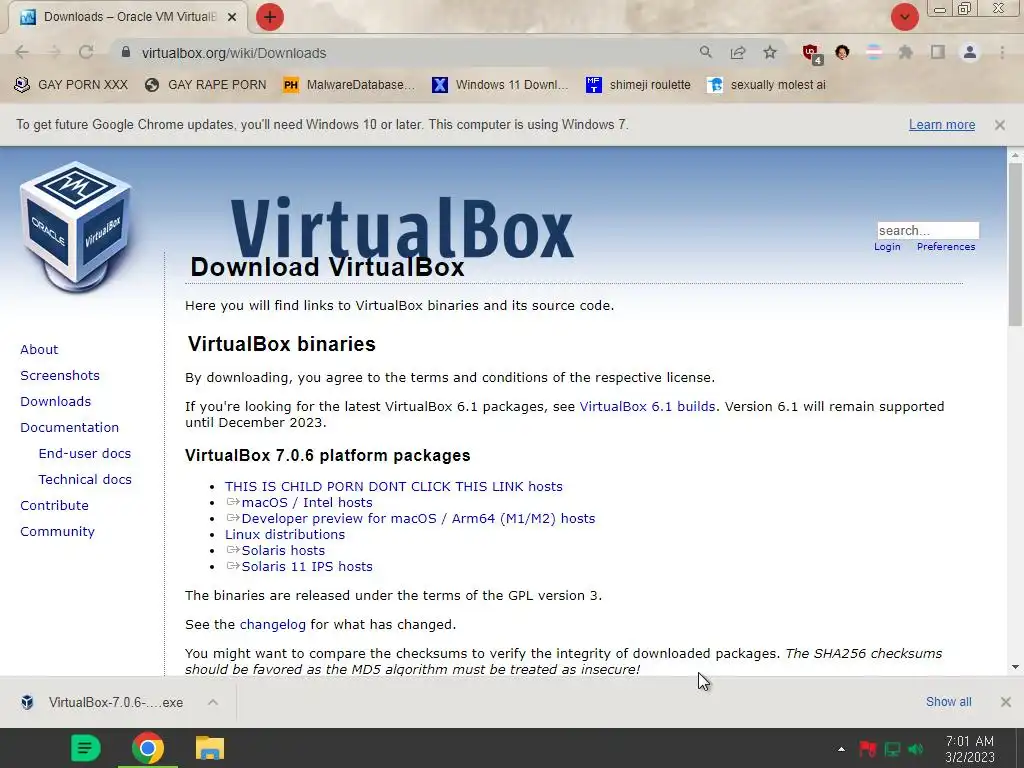
Task: Open the Preferences link
Action: coord(946,247)
